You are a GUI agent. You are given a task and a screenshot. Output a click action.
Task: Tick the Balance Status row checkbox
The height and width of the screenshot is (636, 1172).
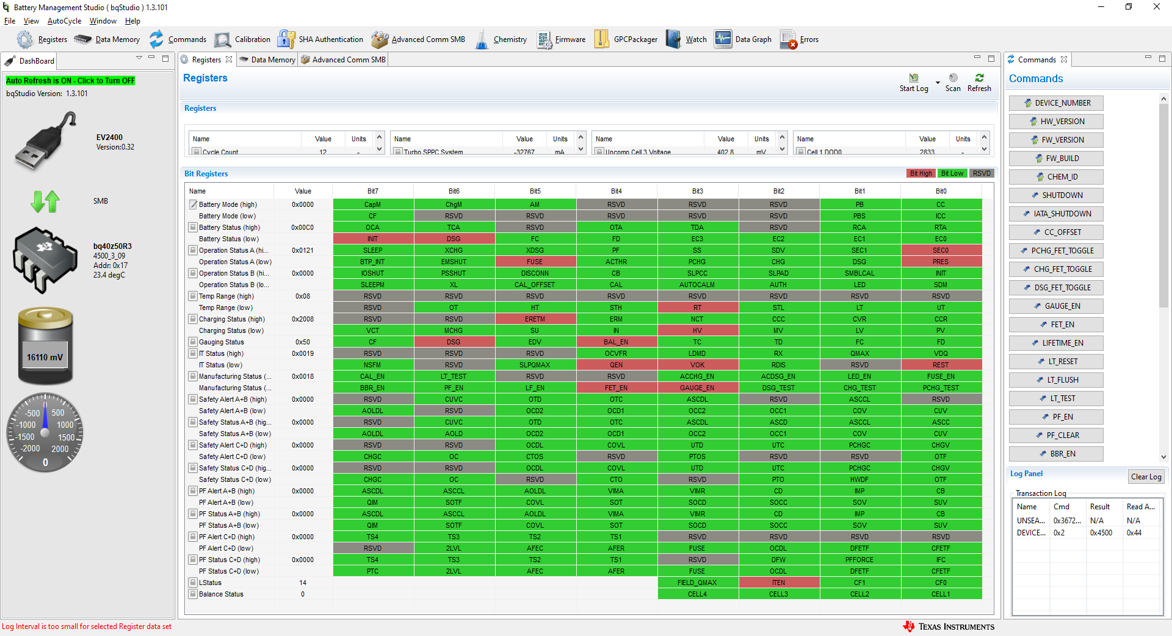click(x=193, y=594)
